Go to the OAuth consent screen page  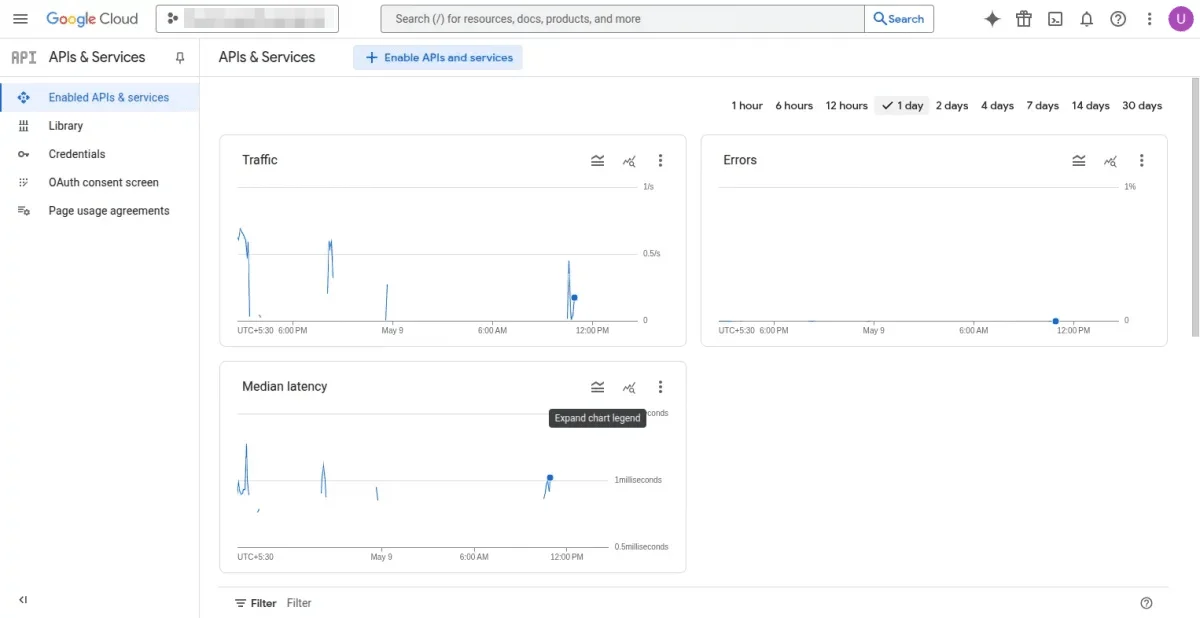[103, 182]
